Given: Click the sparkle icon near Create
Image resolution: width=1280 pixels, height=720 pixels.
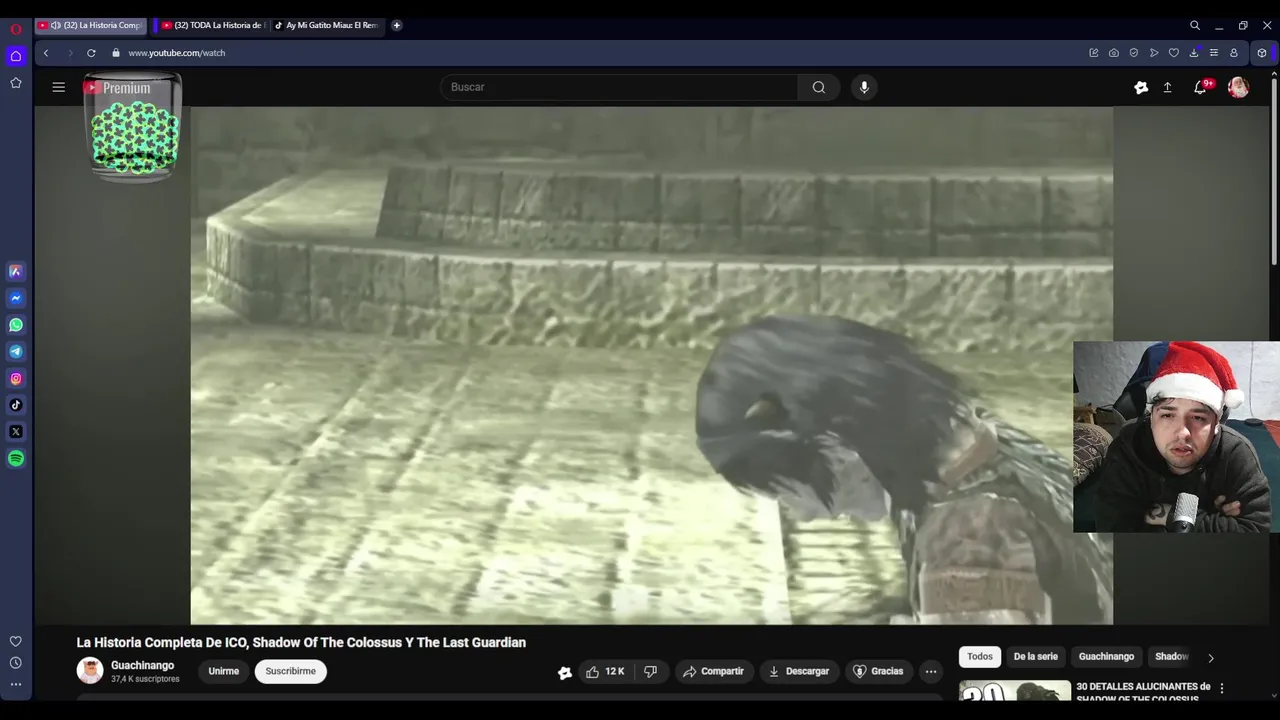Looking at the screenshot, I should coord(1141,87).
